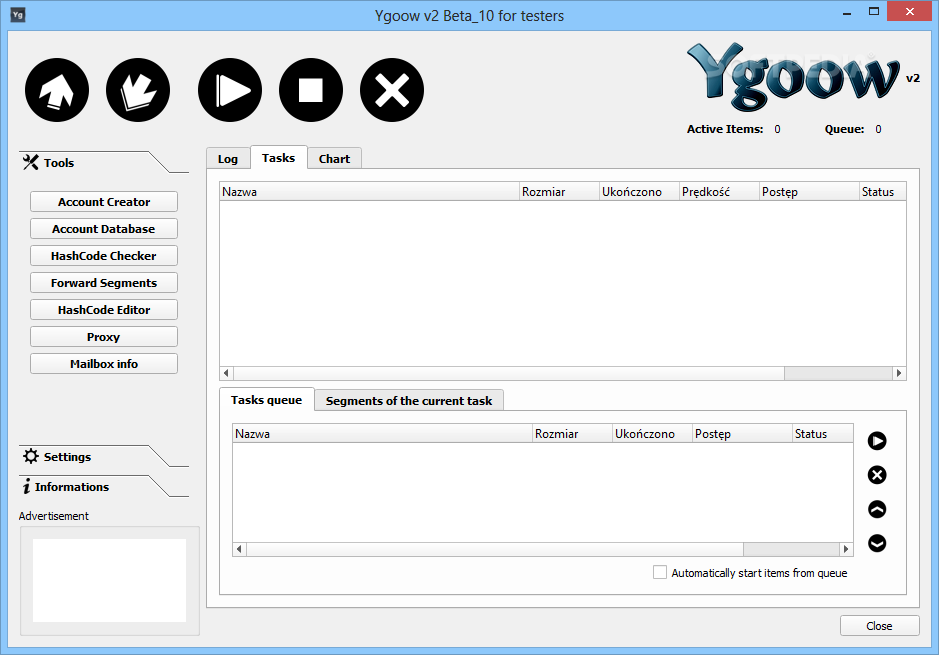The image size is (939, 655).
Task: Move queue item down with chevron icon
Action: pos(877,544)
